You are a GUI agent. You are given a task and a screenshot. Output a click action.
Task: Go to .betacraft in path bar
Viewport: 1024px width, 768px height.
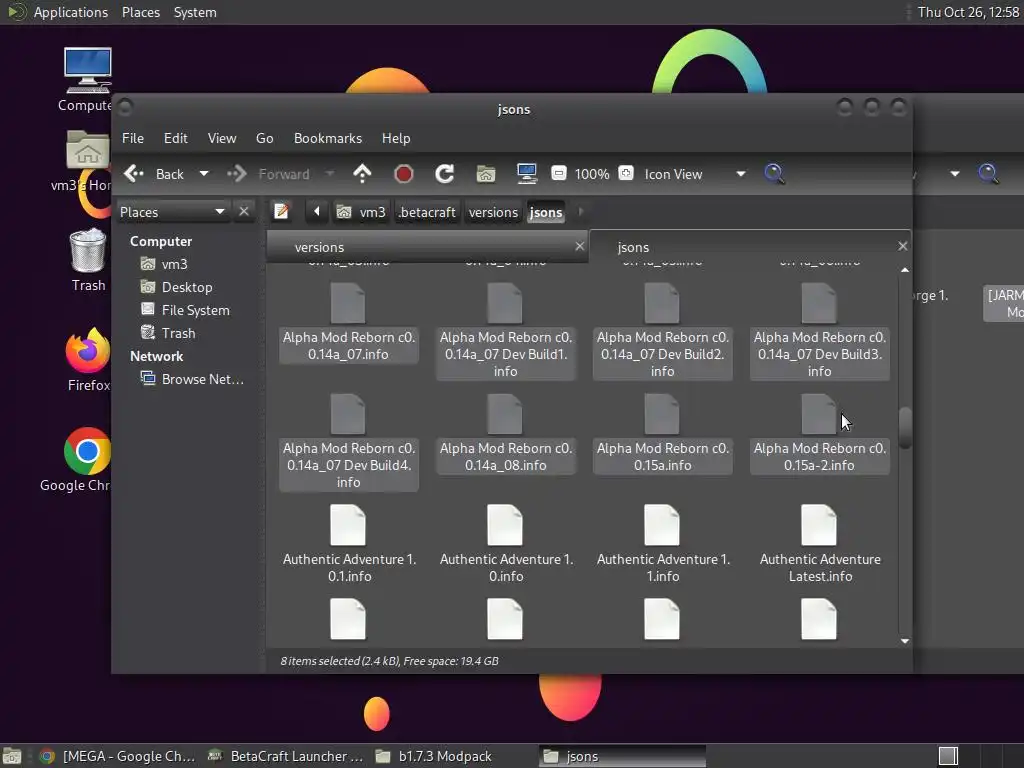click(427, 212)
